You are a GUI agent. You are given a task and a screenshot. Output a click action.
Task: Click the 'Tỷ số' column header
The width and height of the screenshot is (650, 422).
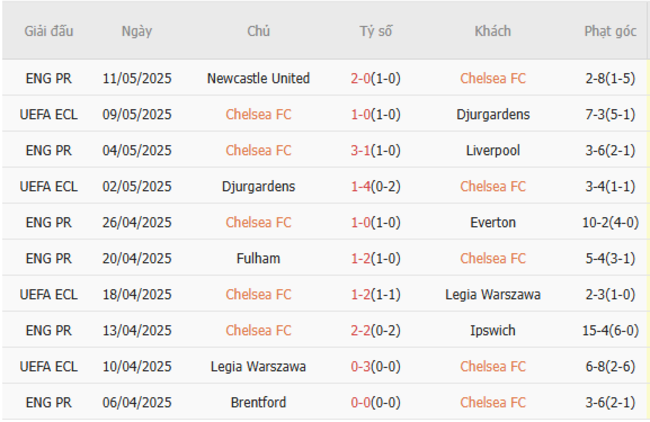pyautogui.click(x=376, y=31)
